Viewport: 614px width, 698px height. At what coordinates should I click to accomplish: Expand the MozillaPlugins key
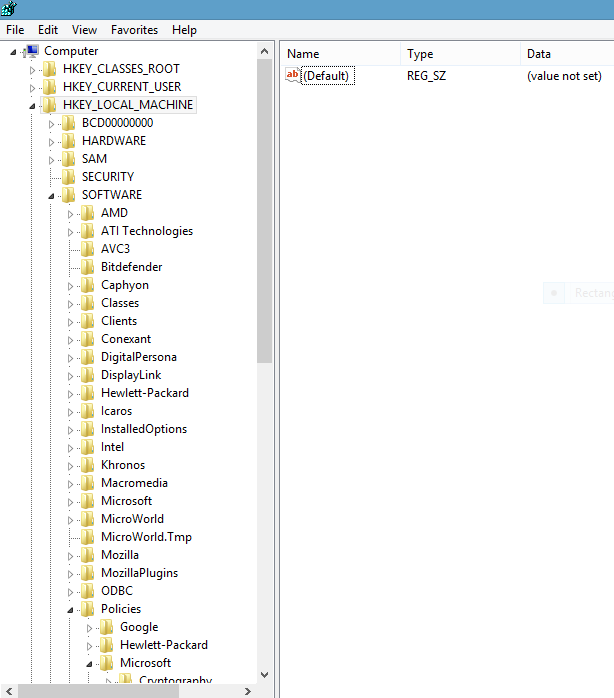[70, 574]
